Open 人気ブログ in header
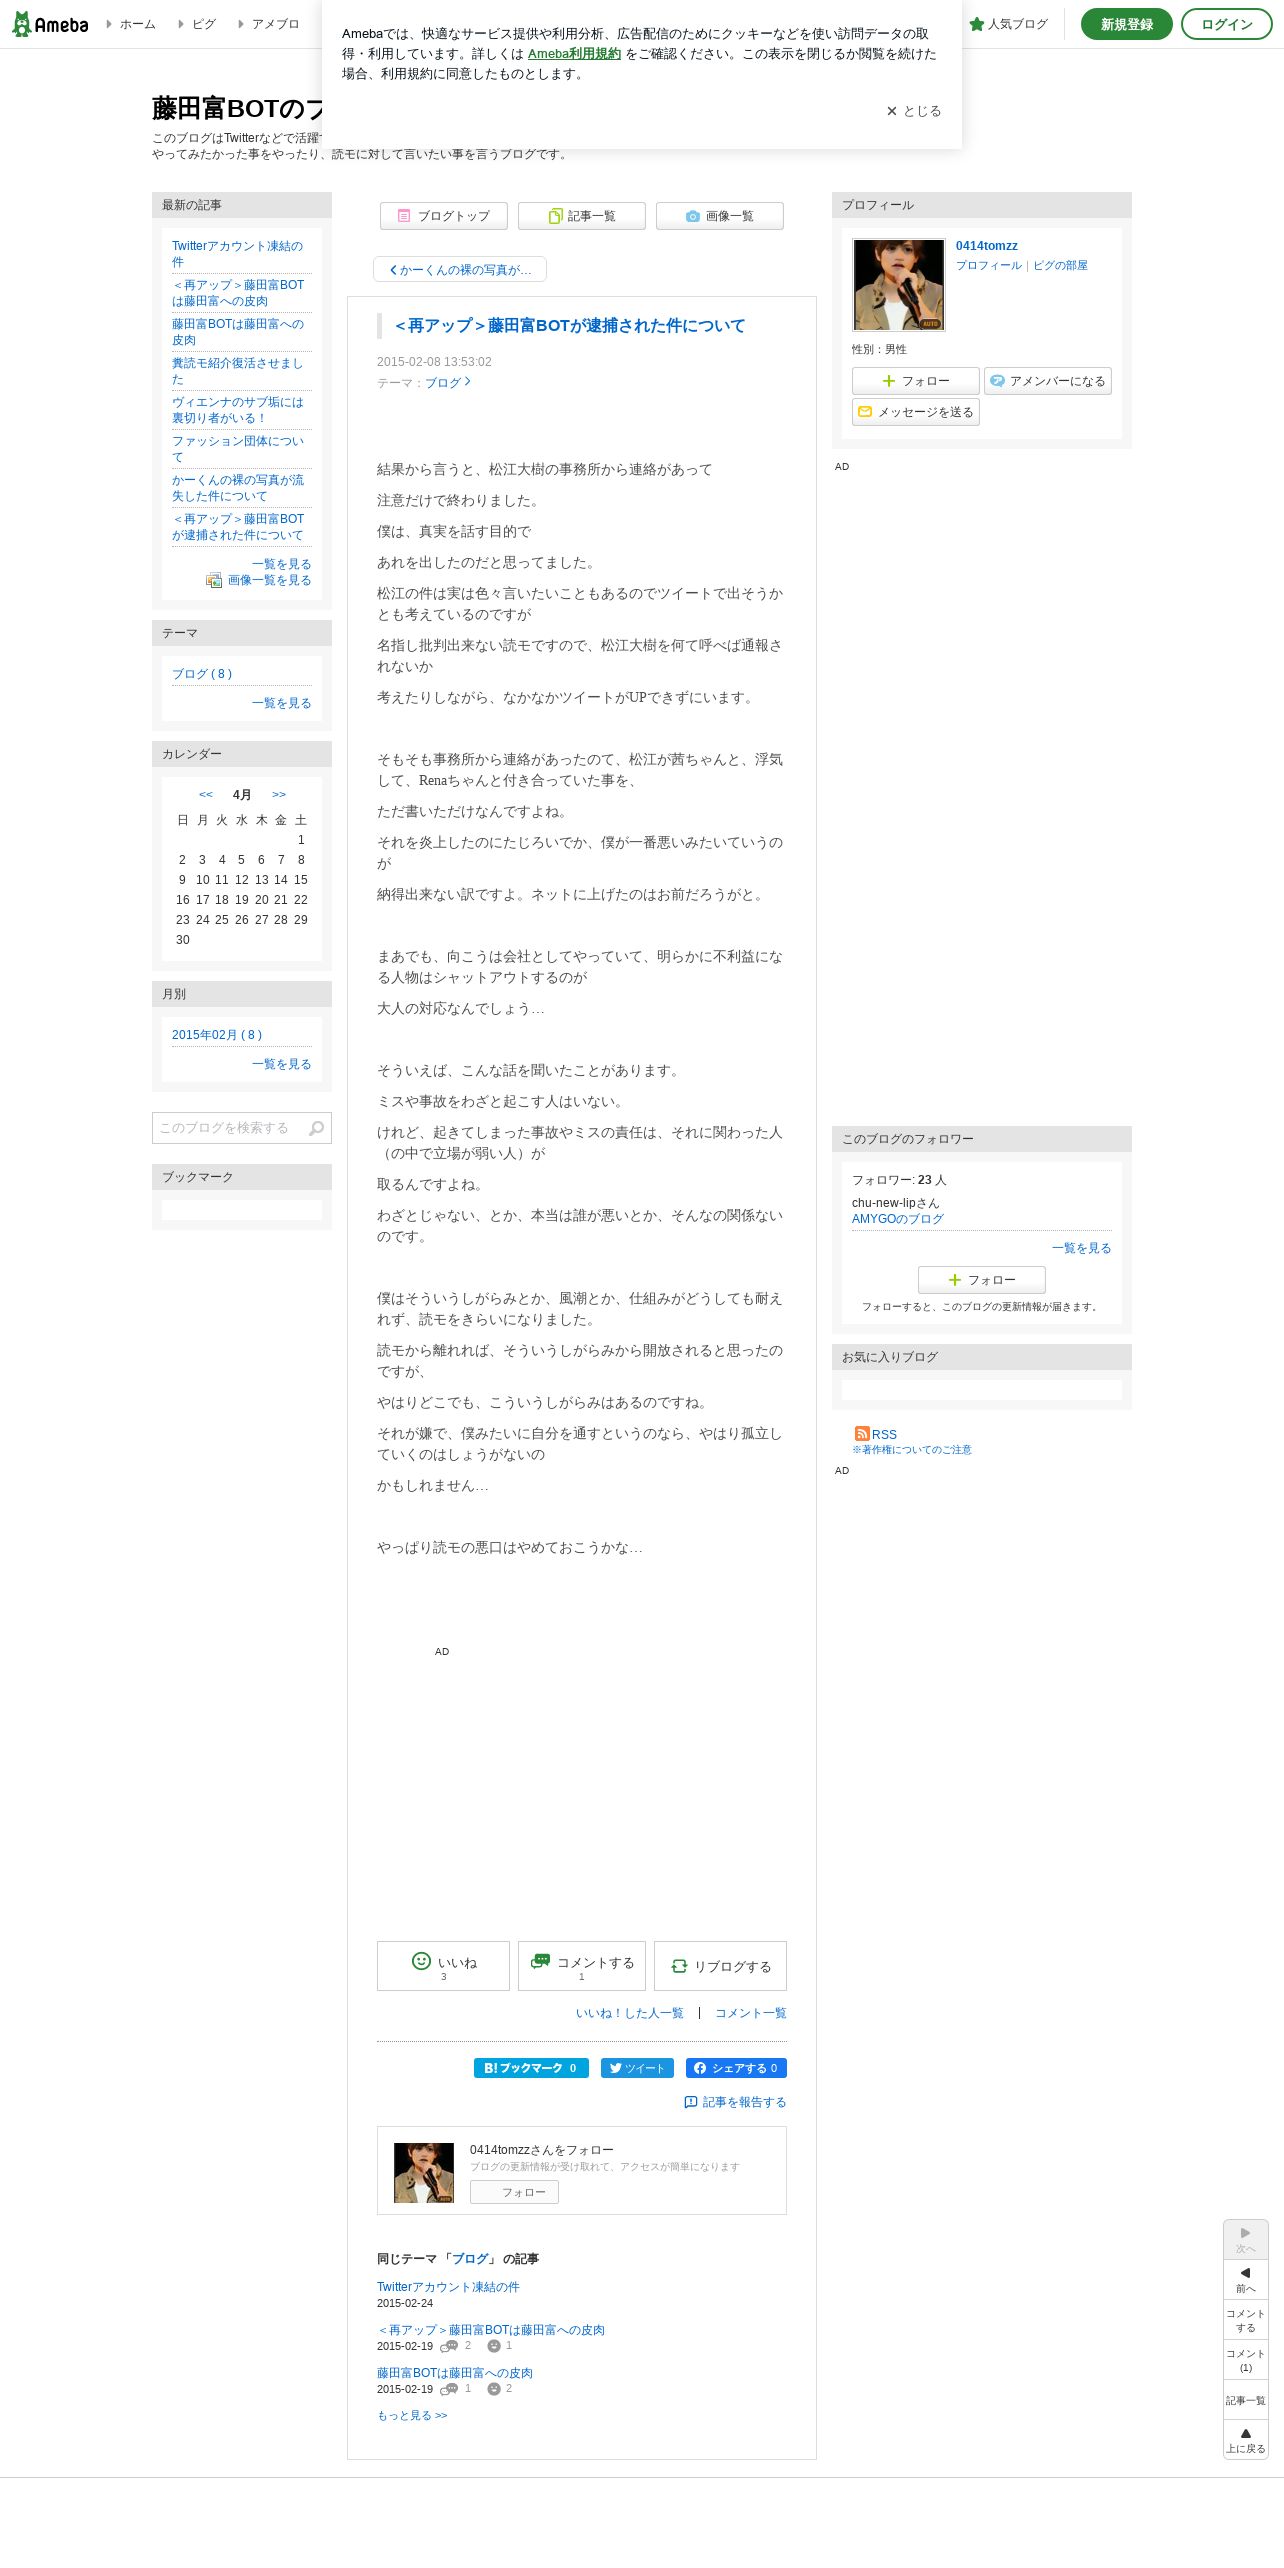This screenshot has height=2568, width=1284. click(x=1009, y=24)
